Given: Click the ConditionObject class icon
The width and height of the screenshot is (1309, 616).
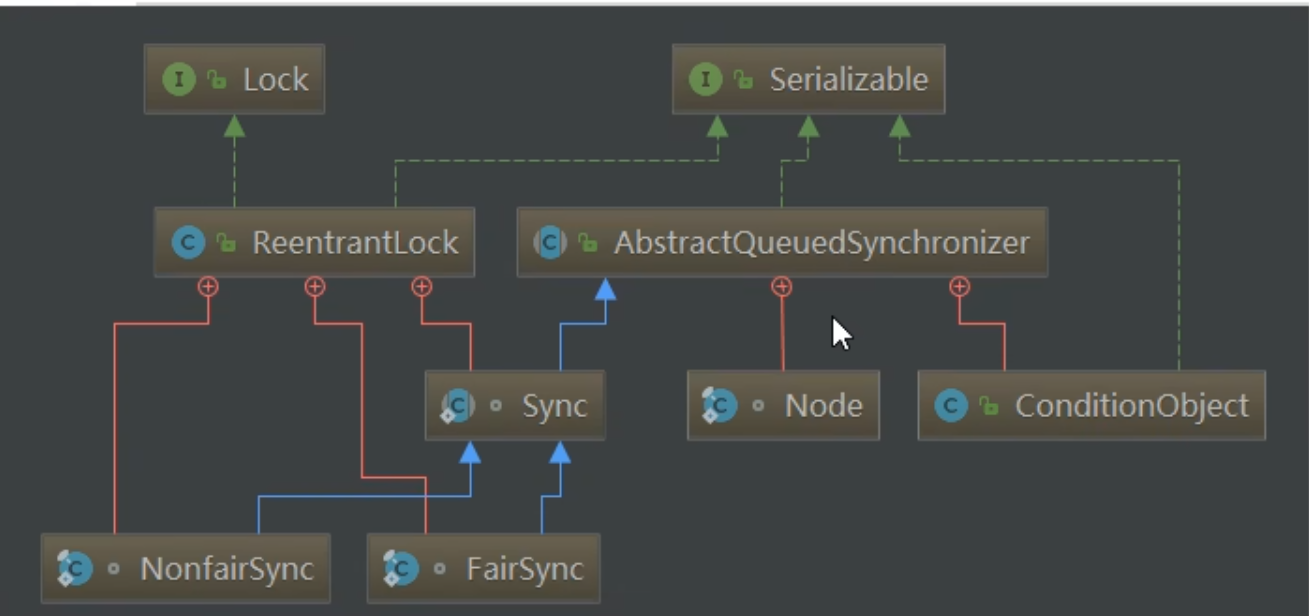Looking at the screenshot, I should tap(950, 405).
